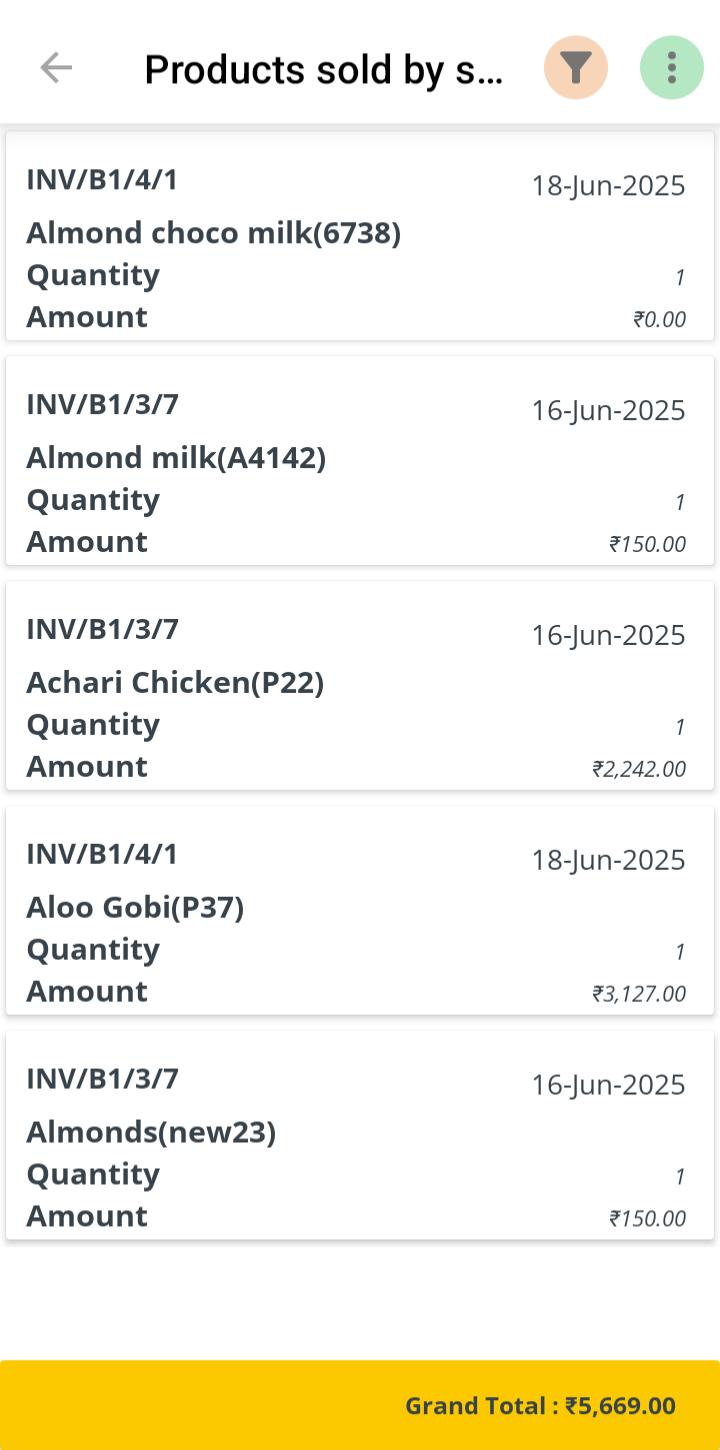The height and width of the screenshot is (1450, 720).
Task: Tap the Quantity label under Almonds(new23)
Action: (93, 1174)
